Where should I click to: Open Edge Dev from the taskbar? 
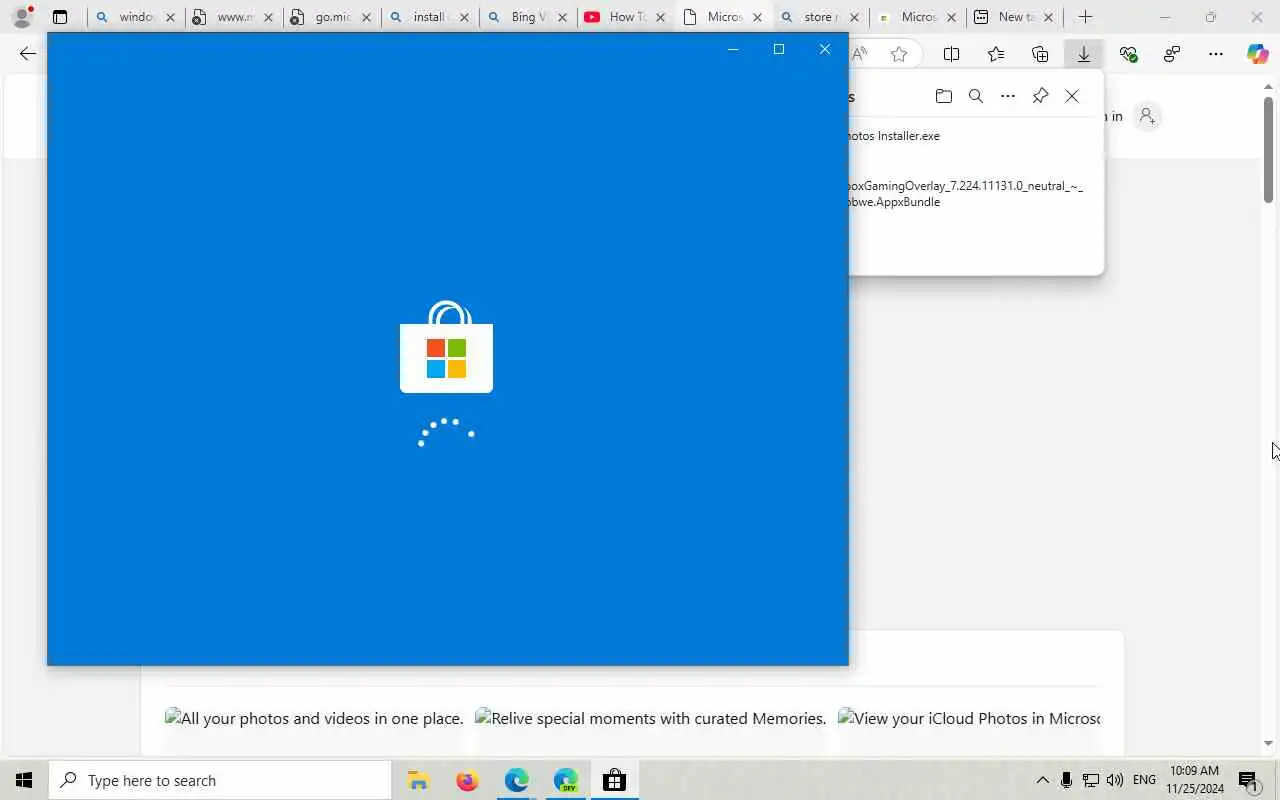click(565, 780)
